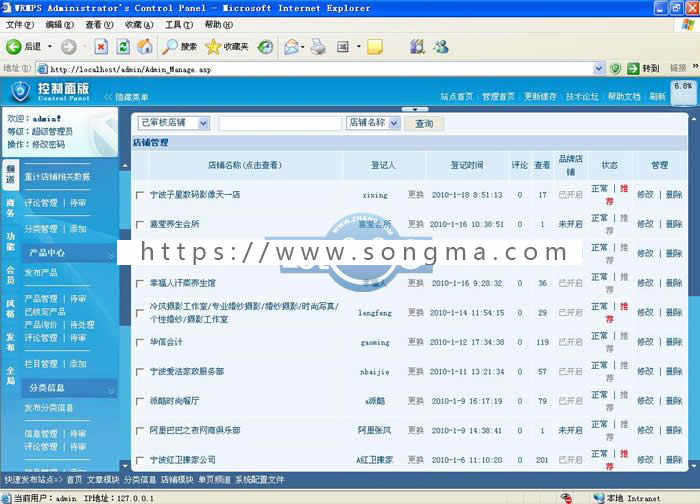
Task: Open the 编辑(E) menu
Action: pos(59,25)
